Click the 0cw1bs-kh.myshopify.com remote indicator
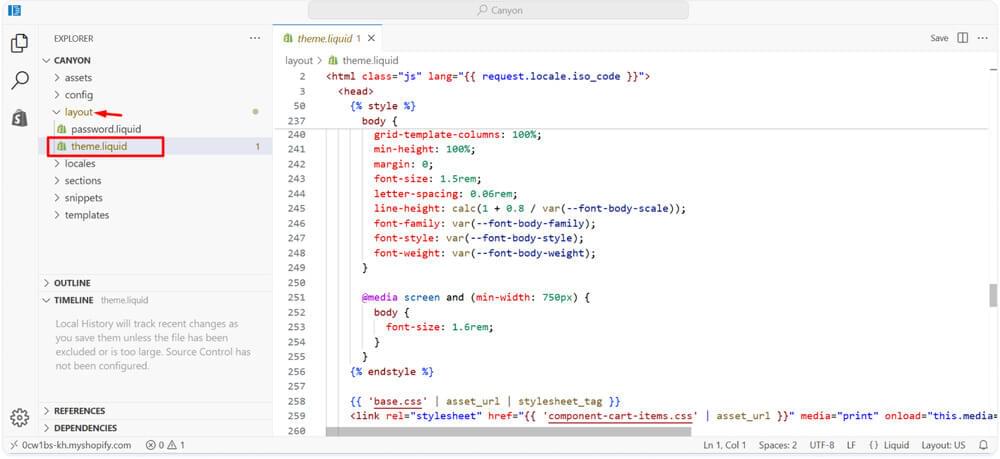 click(x=71, y=445)
